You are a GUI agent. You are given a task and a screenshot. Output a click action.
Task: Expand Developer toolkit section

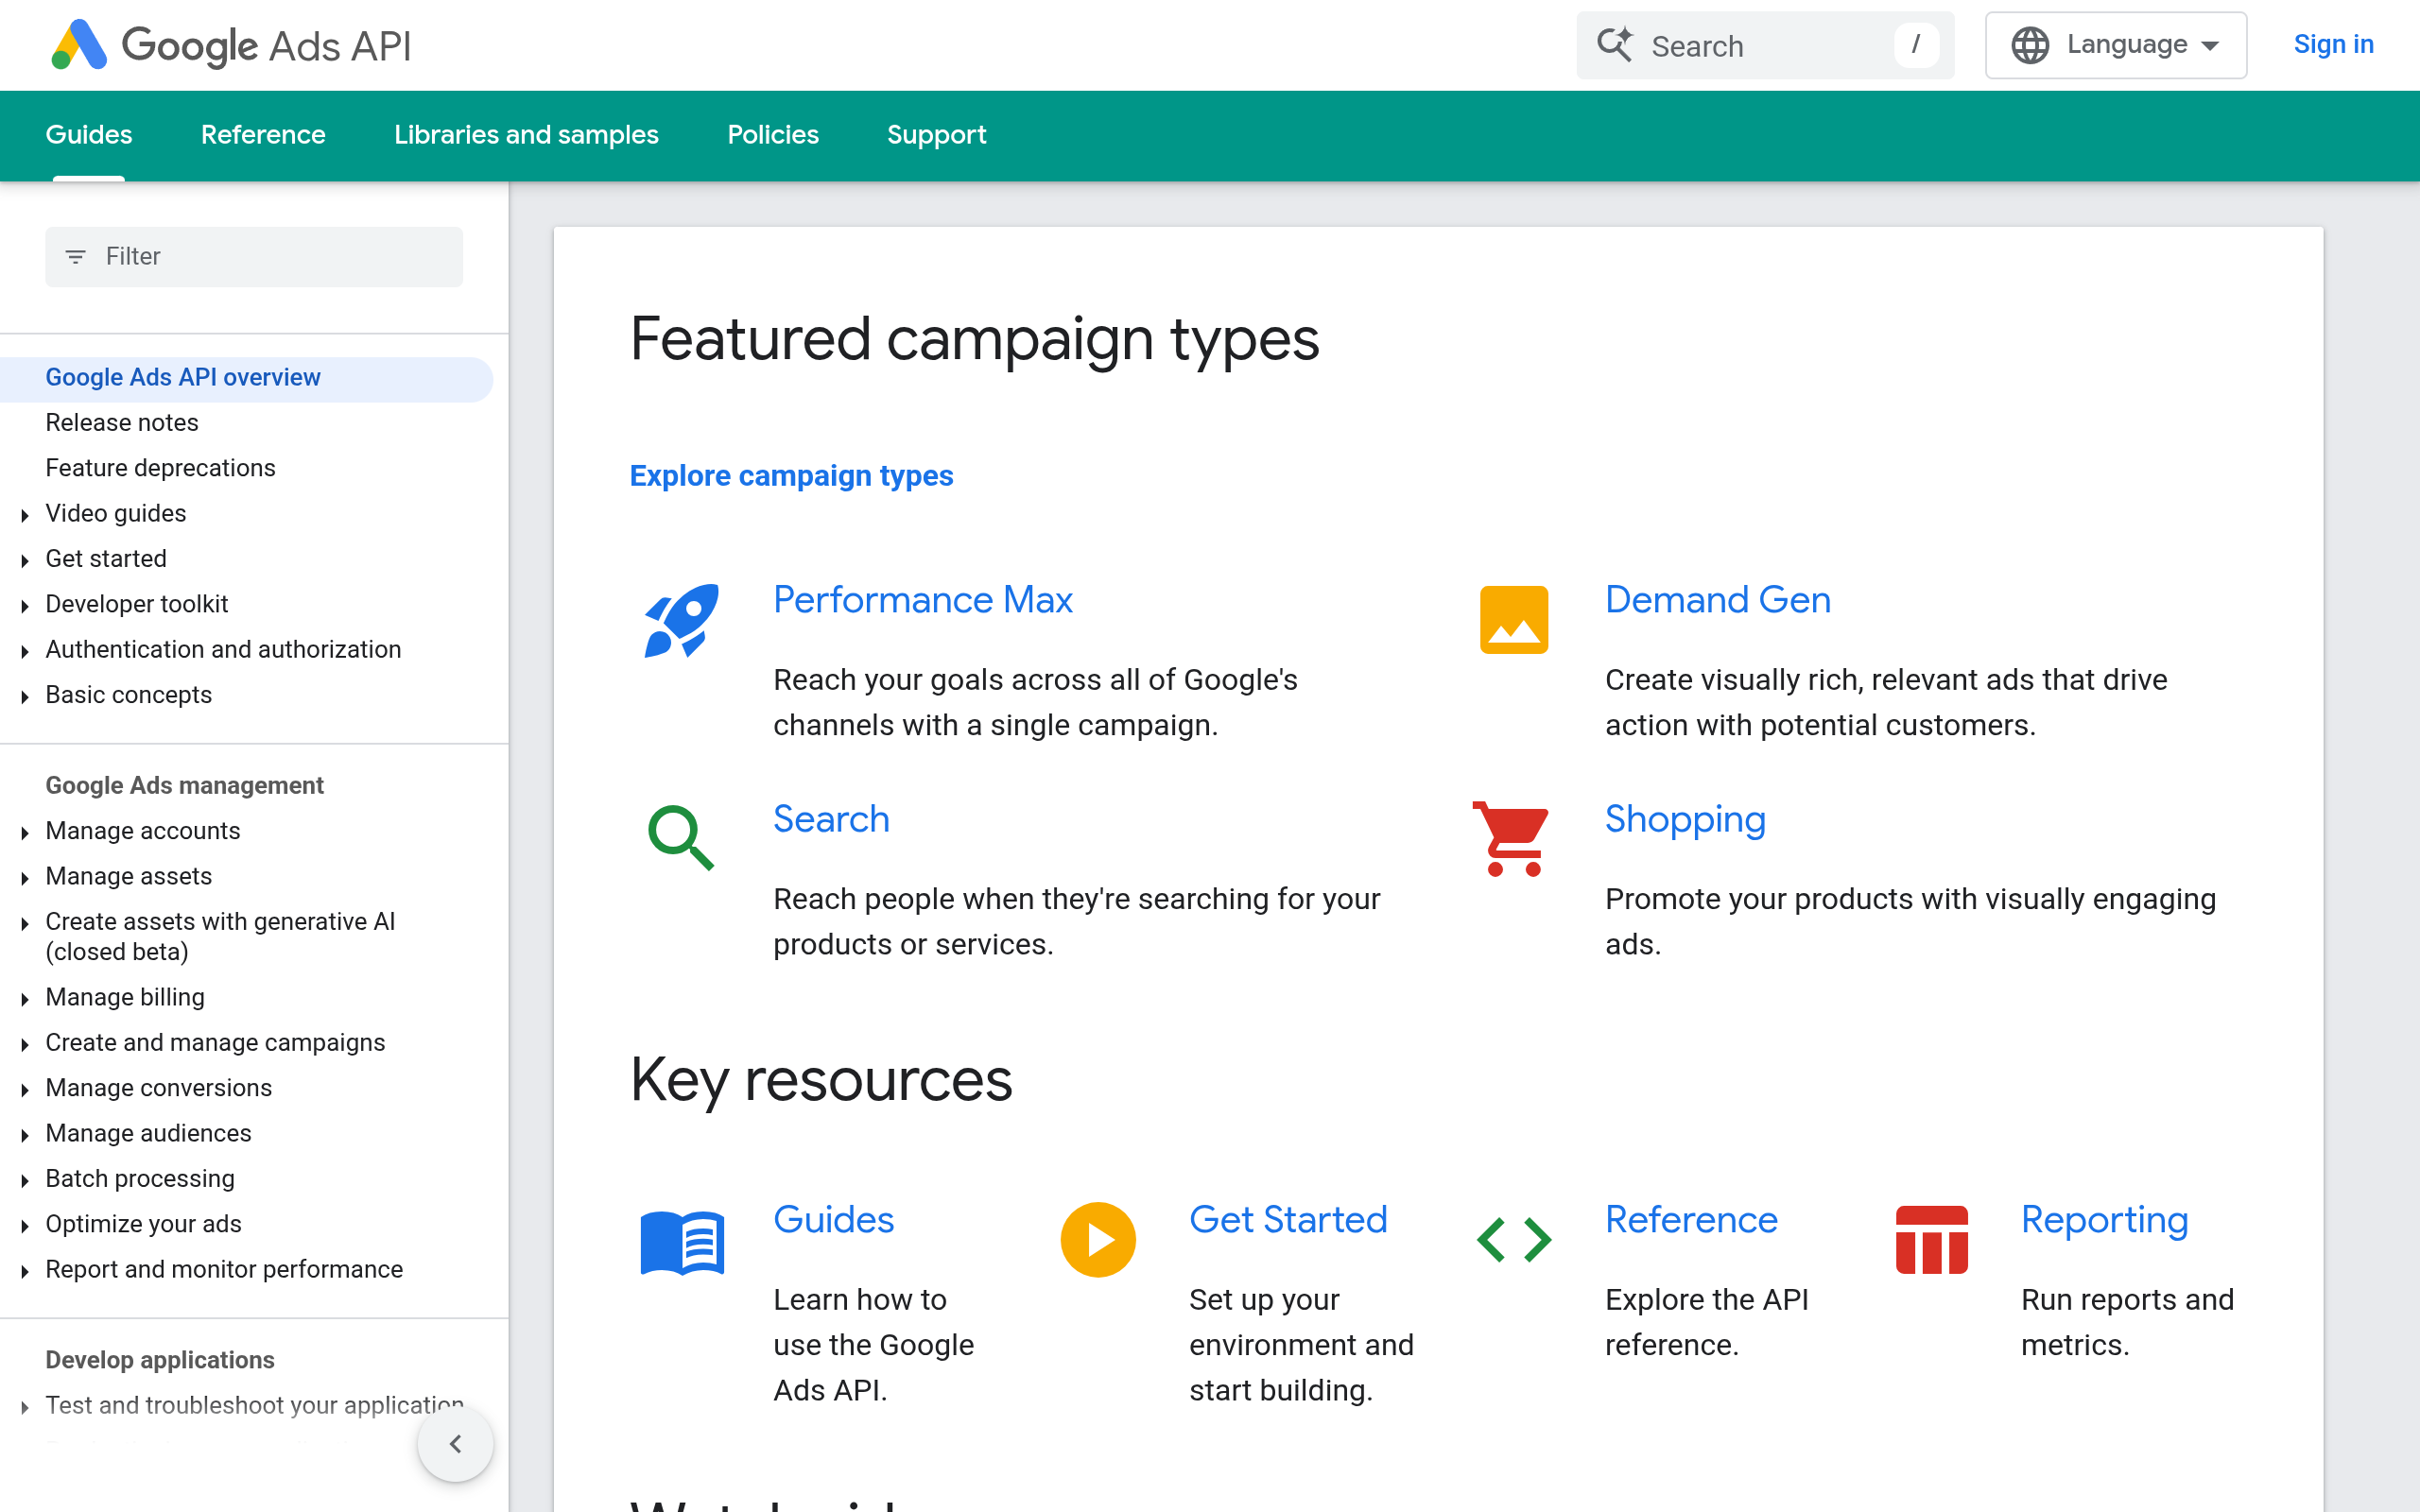pos(25,605)
